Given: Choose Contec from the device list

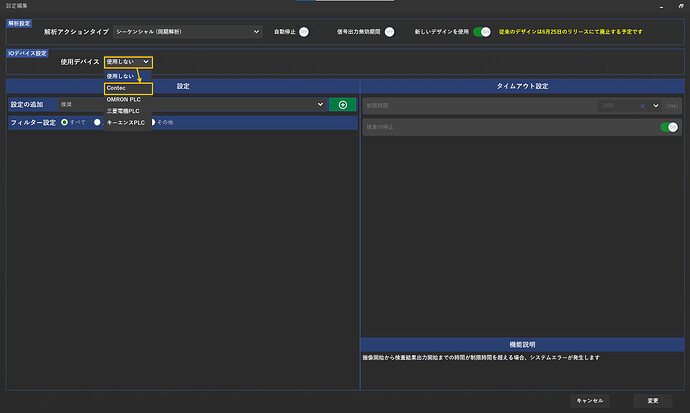Looking at the screenshot, I should (128, 88).
